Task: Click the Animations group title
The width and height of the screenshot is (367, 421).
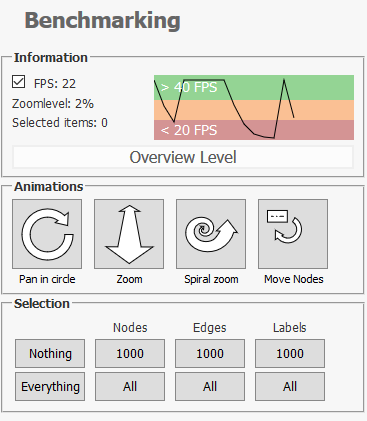Action: (49, 186)
